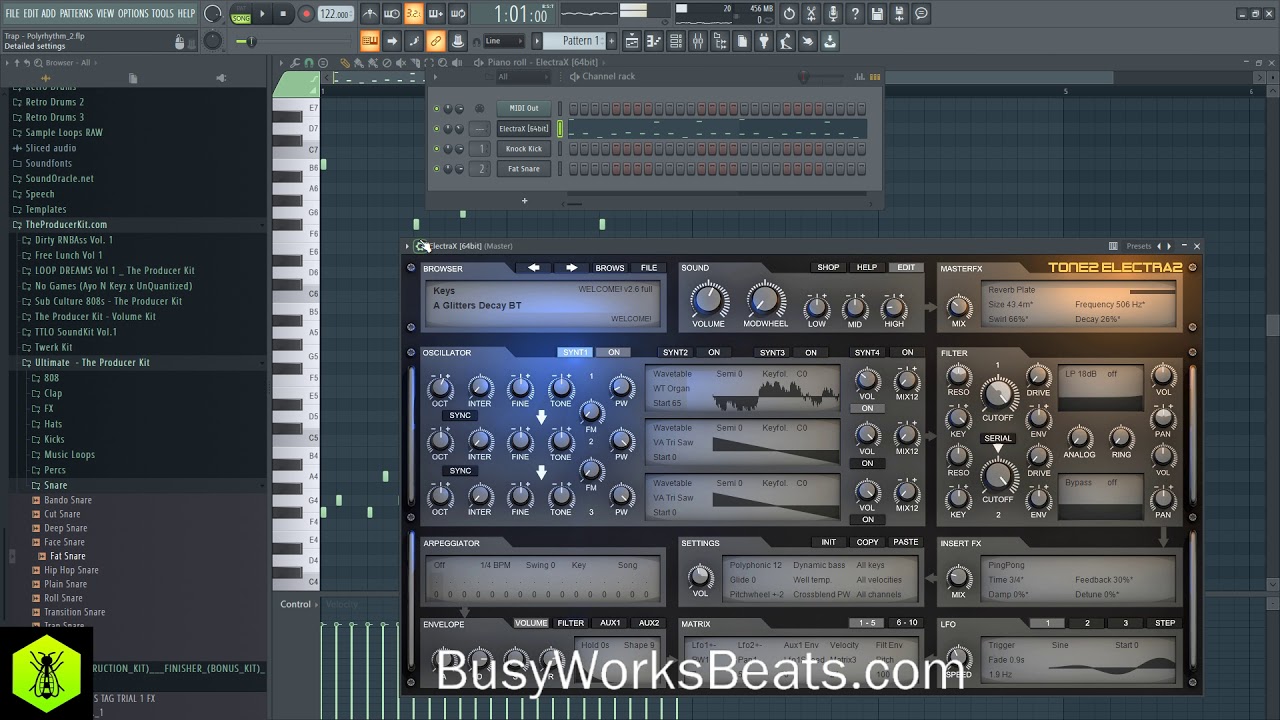Click the Knock Kick channel button
This screenshot has width=1280, height=720.
pyautogui.click(x=523, y=148)
